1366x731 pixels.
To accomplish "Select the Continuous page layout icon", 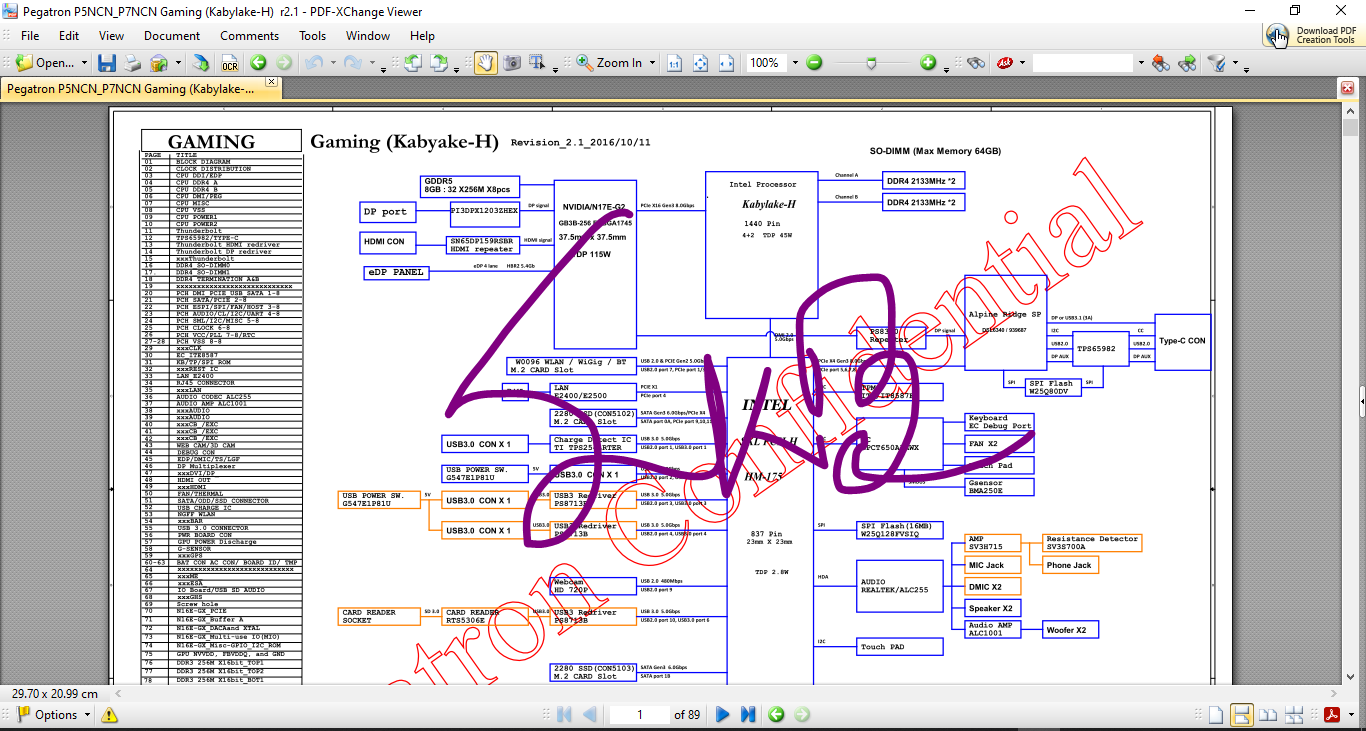I will point(1242,715).
